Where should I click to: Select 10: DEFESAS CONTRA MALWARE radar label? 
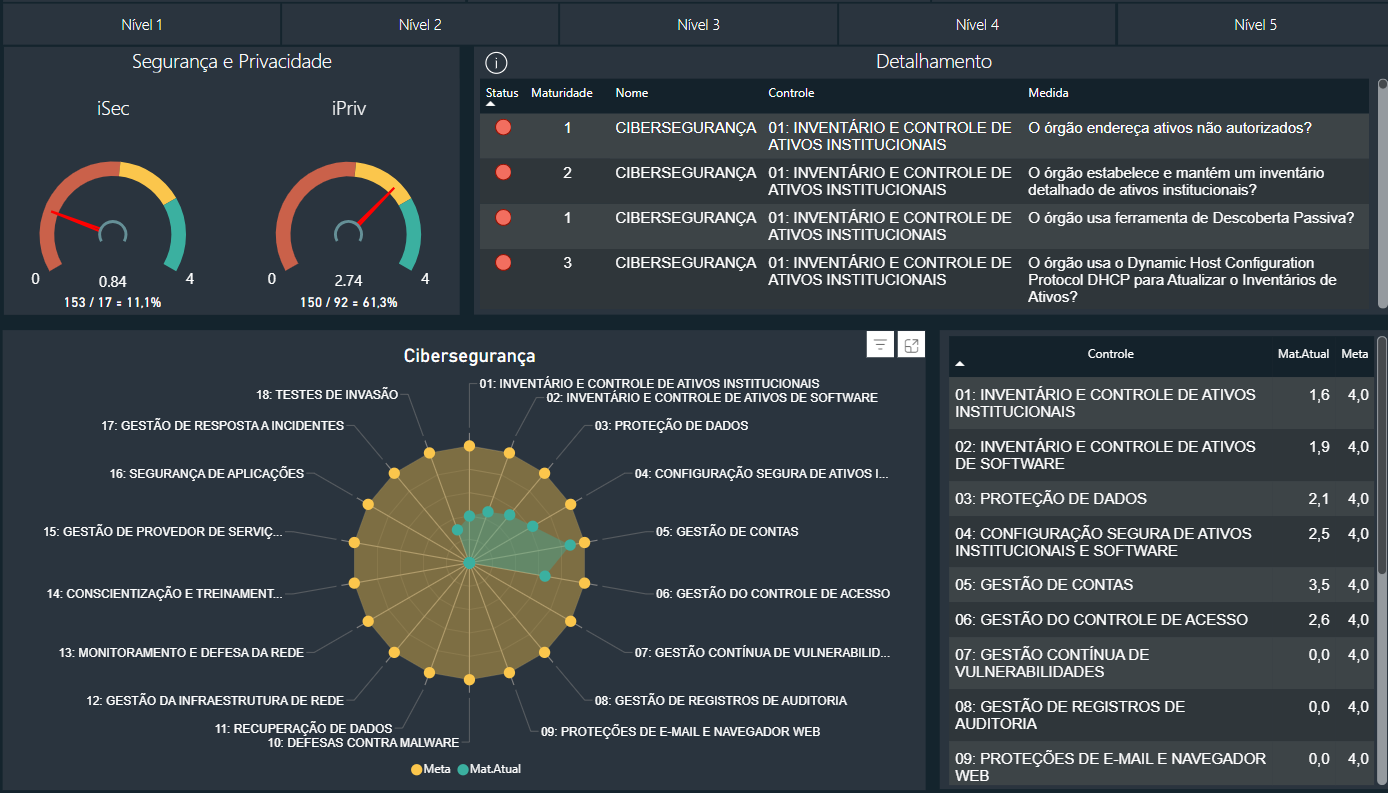pos(363,743)
